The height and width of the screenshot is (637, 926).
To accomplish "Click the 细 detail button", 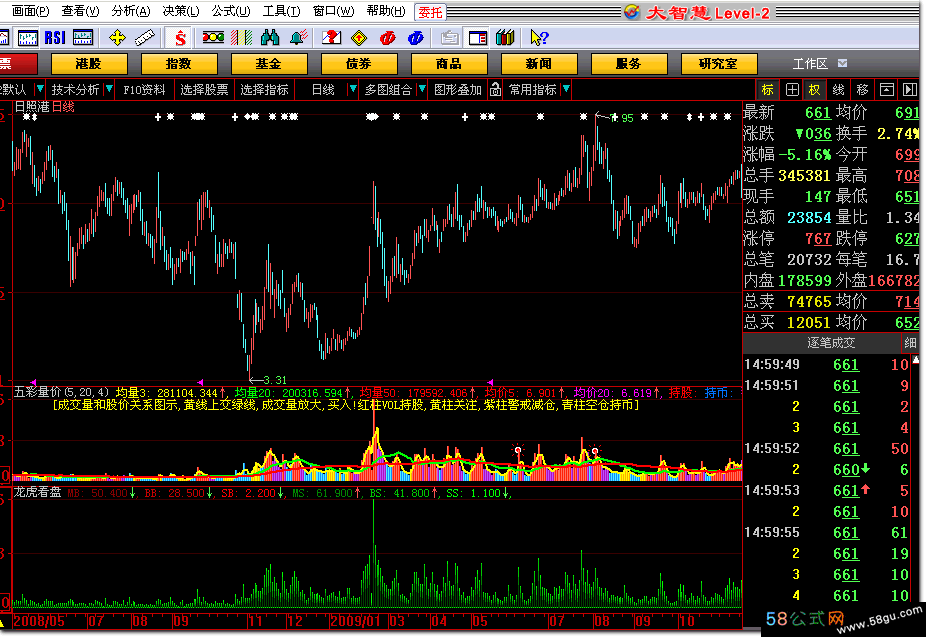I will 911,342.
